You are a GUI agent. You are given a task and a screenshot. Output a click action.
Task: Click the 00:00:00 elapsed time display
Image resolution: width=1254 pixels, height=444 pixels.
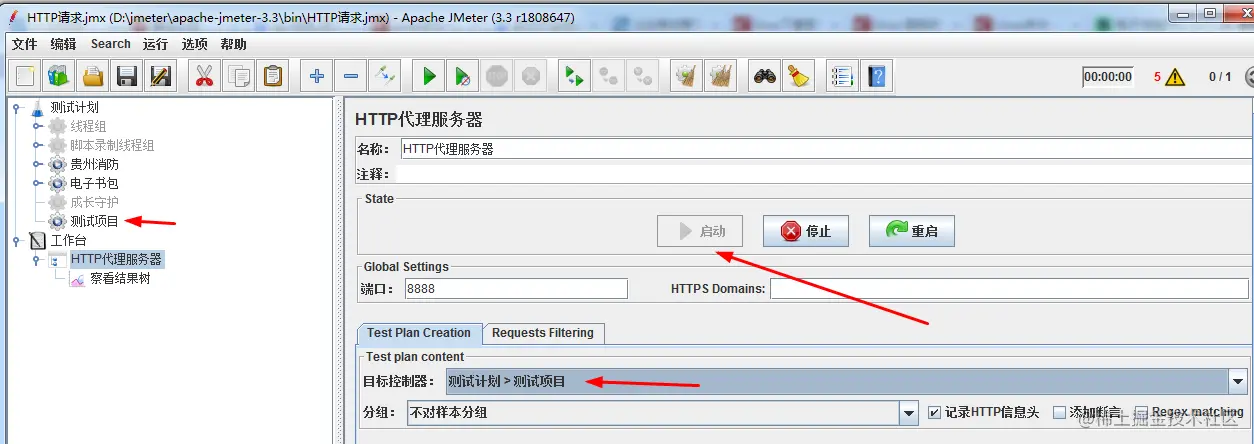1108,77
